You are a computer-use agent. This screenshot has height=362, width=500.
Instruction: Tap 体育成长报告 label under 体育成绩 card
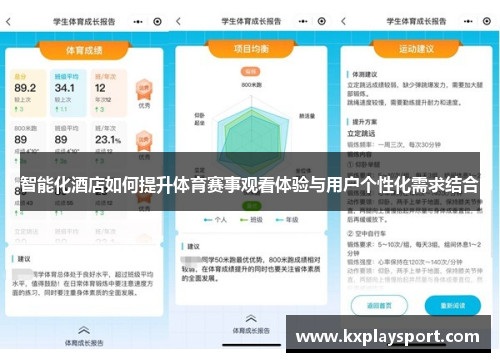click(84, 343)
